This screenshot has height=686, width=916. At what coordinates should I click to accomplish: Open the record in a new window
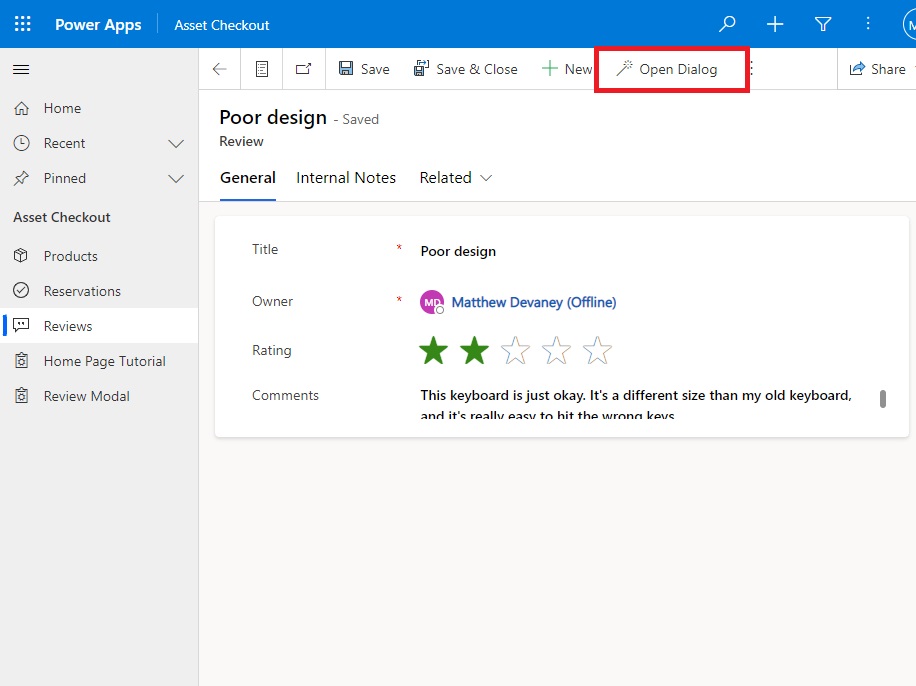303,68
